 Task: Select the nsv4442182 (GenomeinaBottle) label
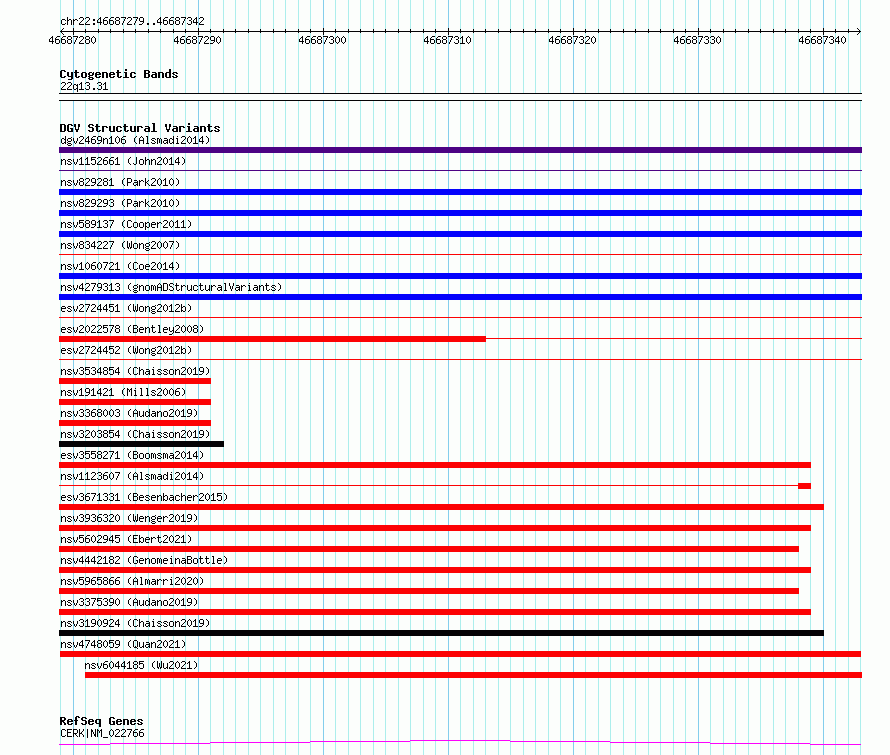point(144,560)
